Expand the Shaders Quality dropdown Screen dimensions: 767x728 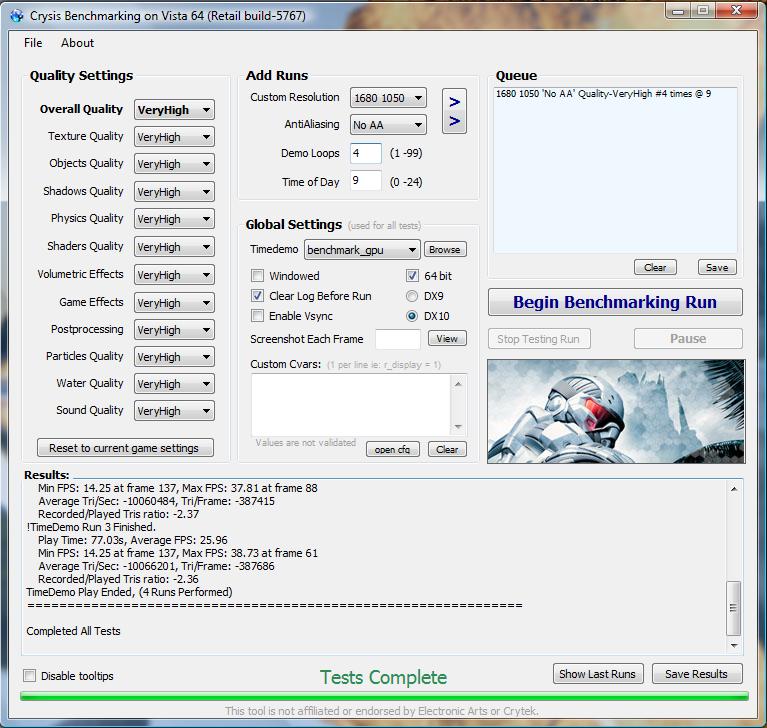pyautogui.click(x=174, y=247)
